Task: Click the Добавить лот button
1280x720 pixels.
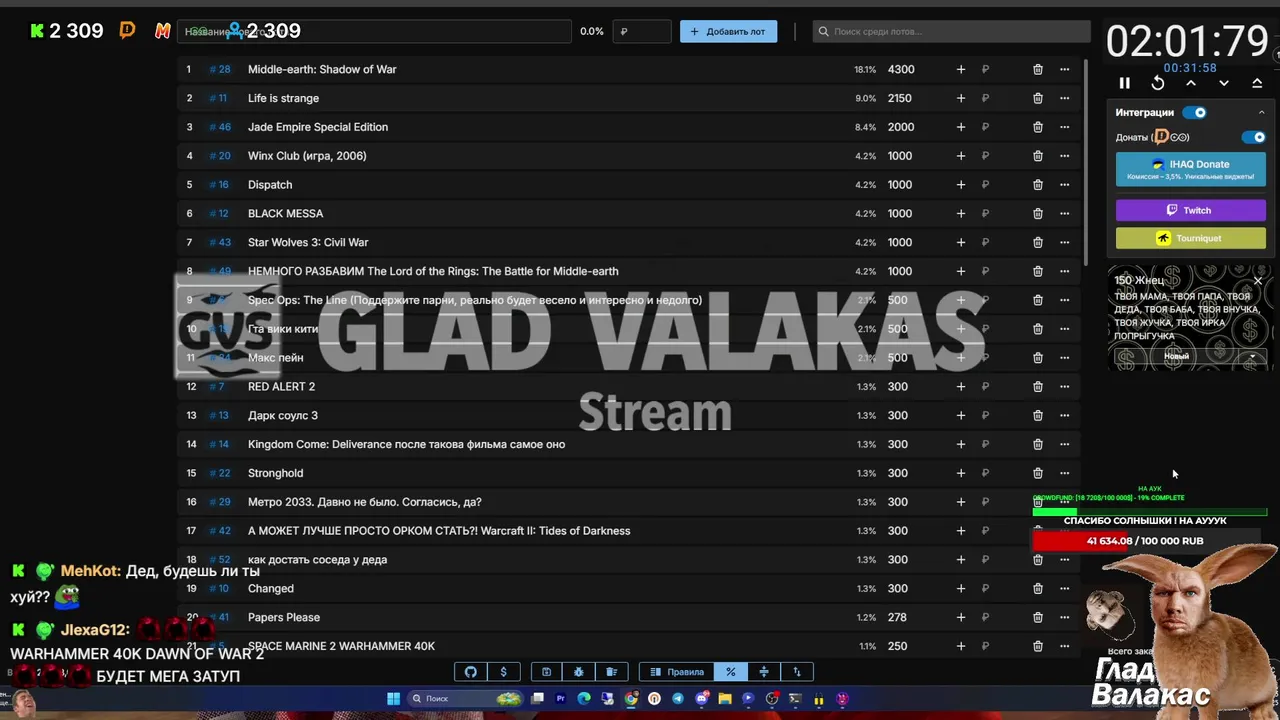Action: click(728, 31)
